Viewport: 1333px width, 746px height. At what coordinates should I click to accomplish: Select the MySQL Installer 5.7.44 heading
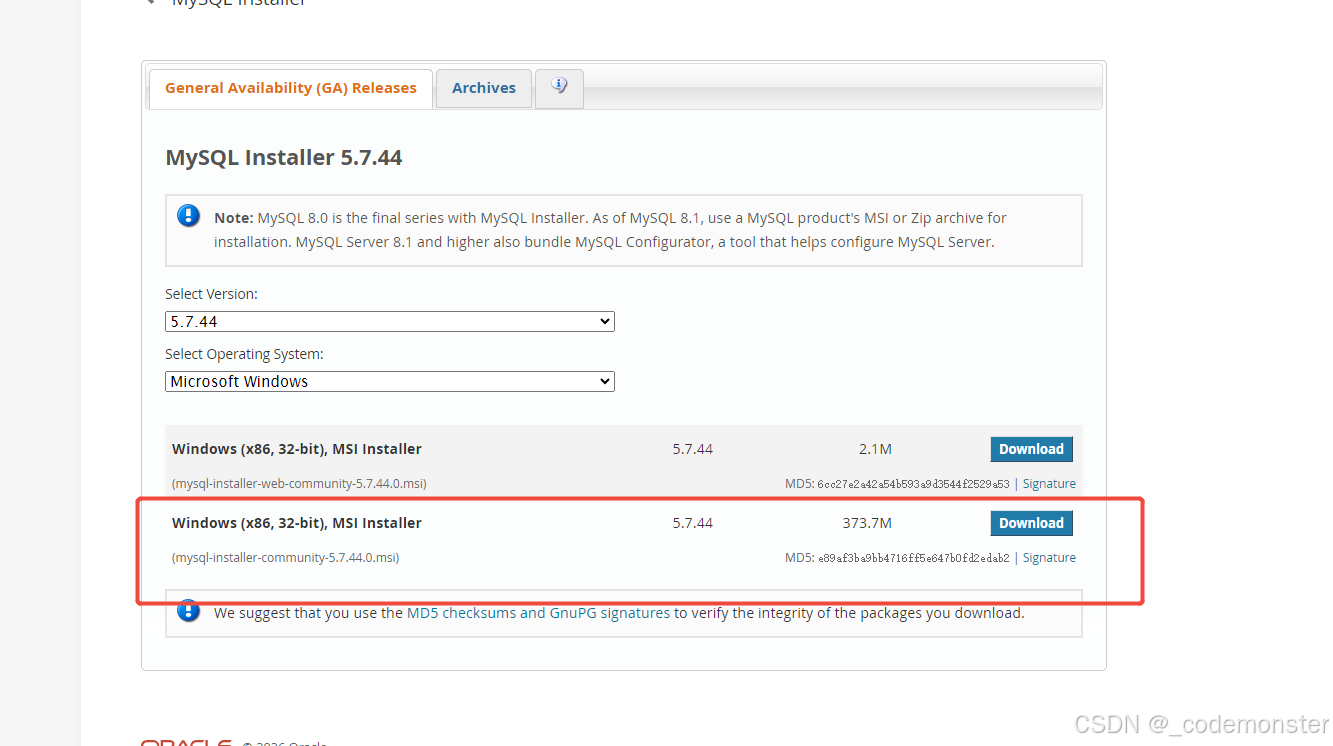[x=284, y=157]
